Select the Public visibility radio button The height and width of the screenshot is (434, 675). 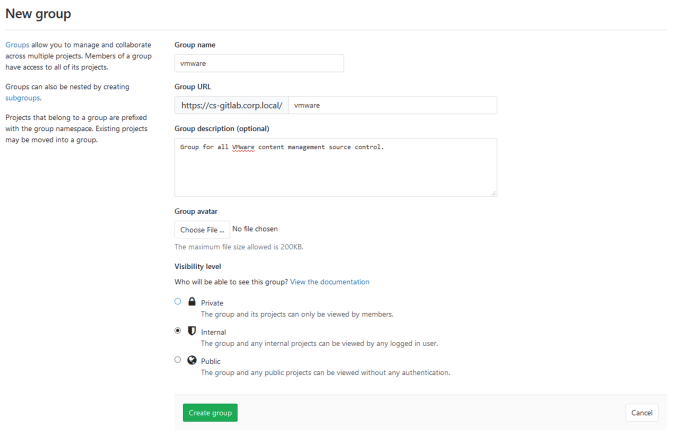tap(178, 360)
